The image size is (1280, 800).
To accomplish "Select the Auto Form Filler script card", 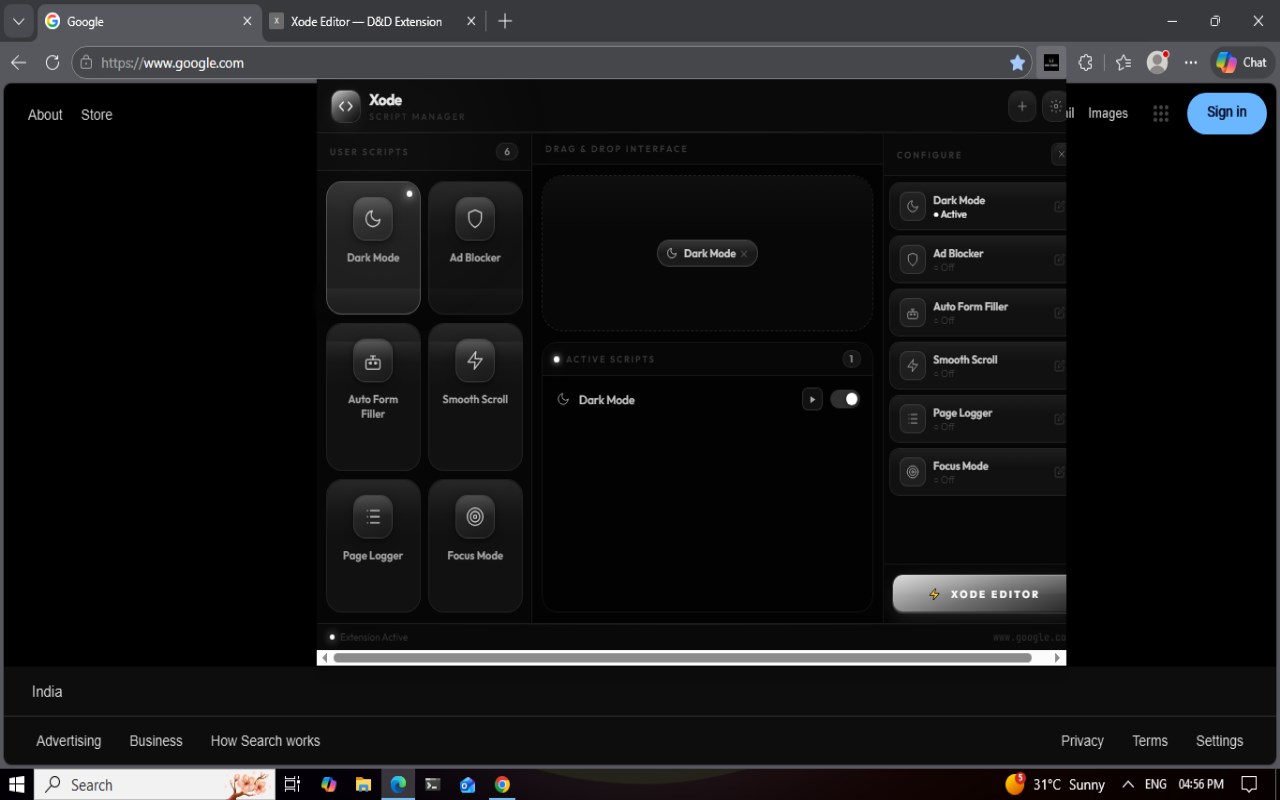I will (373, 396).
